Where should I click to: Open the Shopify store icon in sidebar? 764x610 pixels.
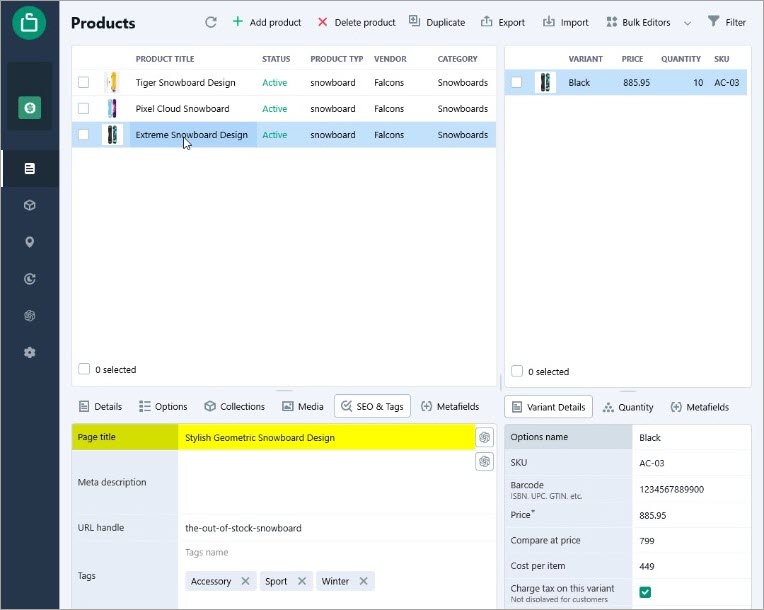click(x=30, y=107)
